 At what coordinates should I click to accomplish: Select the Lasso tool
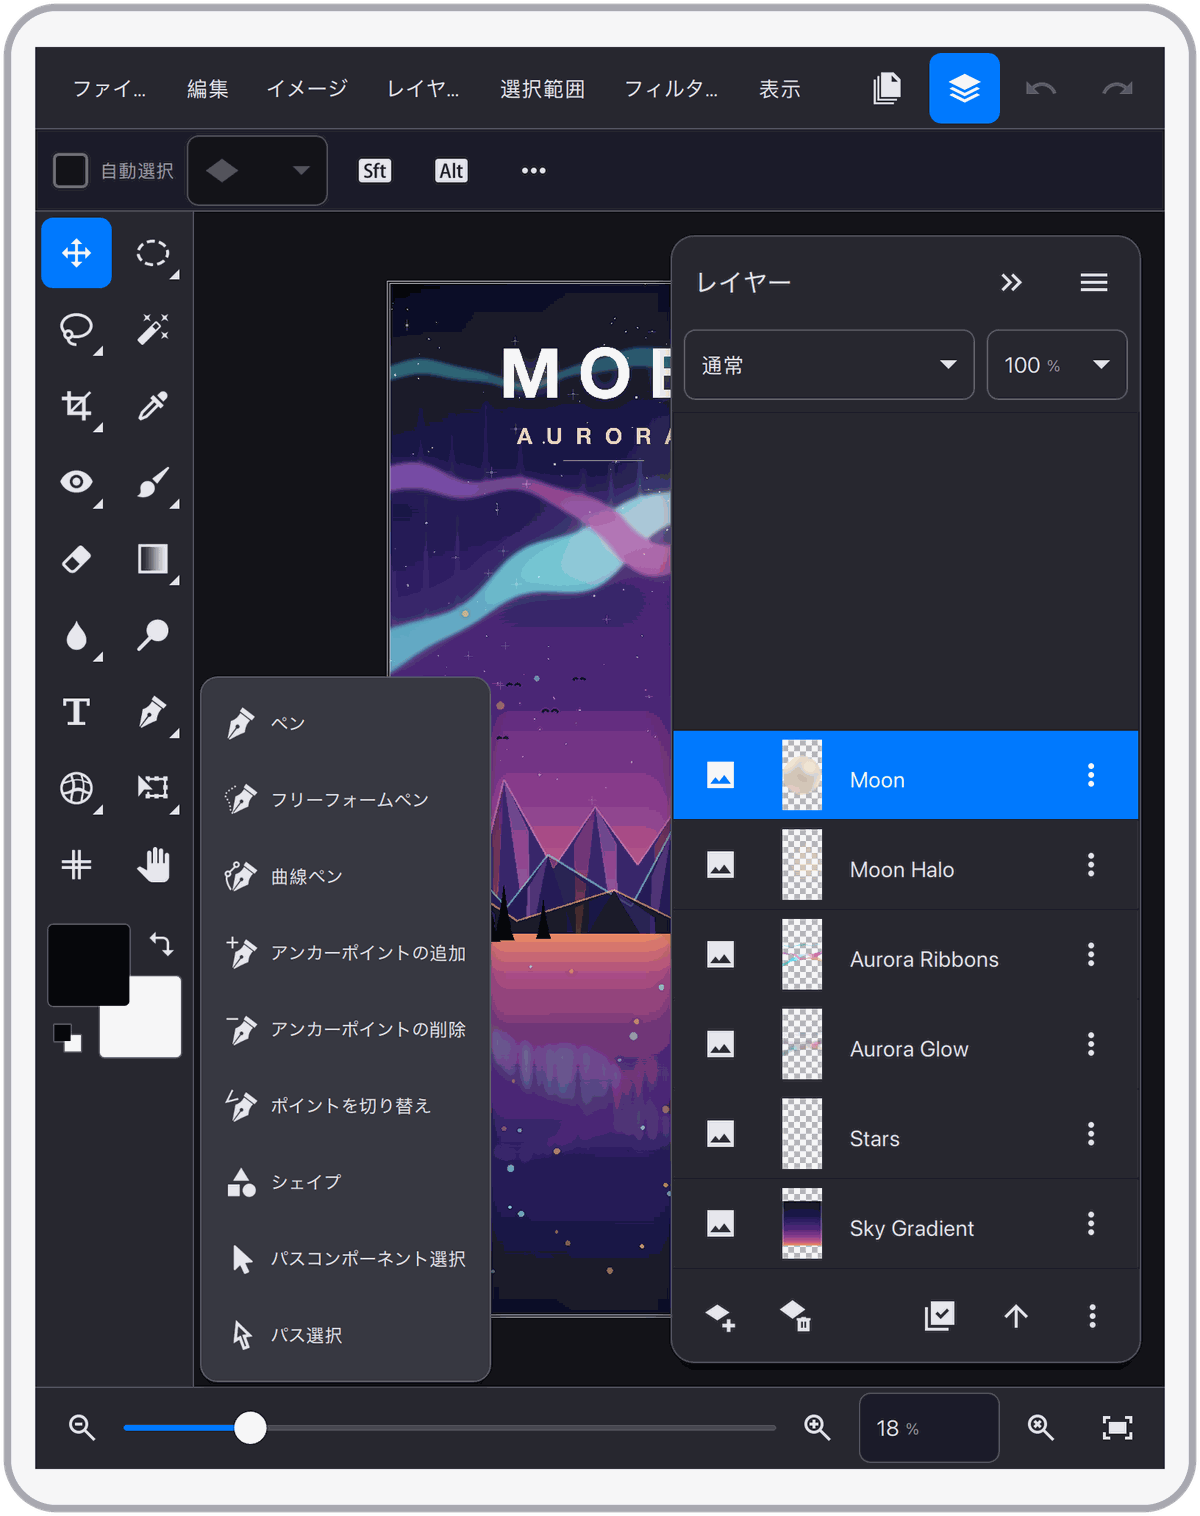pyautogui.click(x=76, y=329)
